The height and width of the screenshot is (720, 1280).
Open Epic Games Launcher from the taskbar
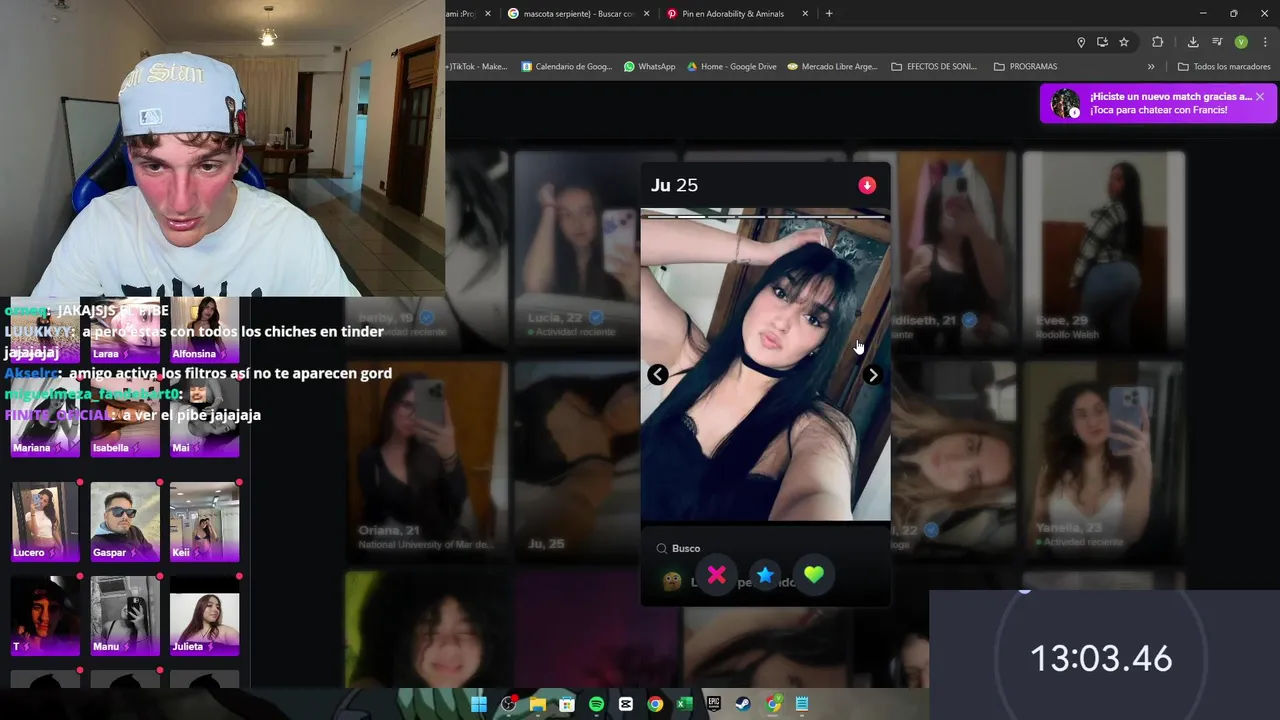click(x=714, y=704)
